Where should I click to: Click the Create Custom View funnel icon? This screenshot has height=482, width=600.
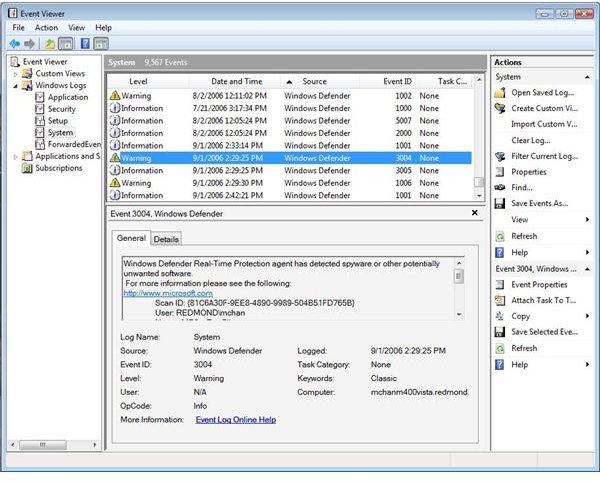point(500,108)
